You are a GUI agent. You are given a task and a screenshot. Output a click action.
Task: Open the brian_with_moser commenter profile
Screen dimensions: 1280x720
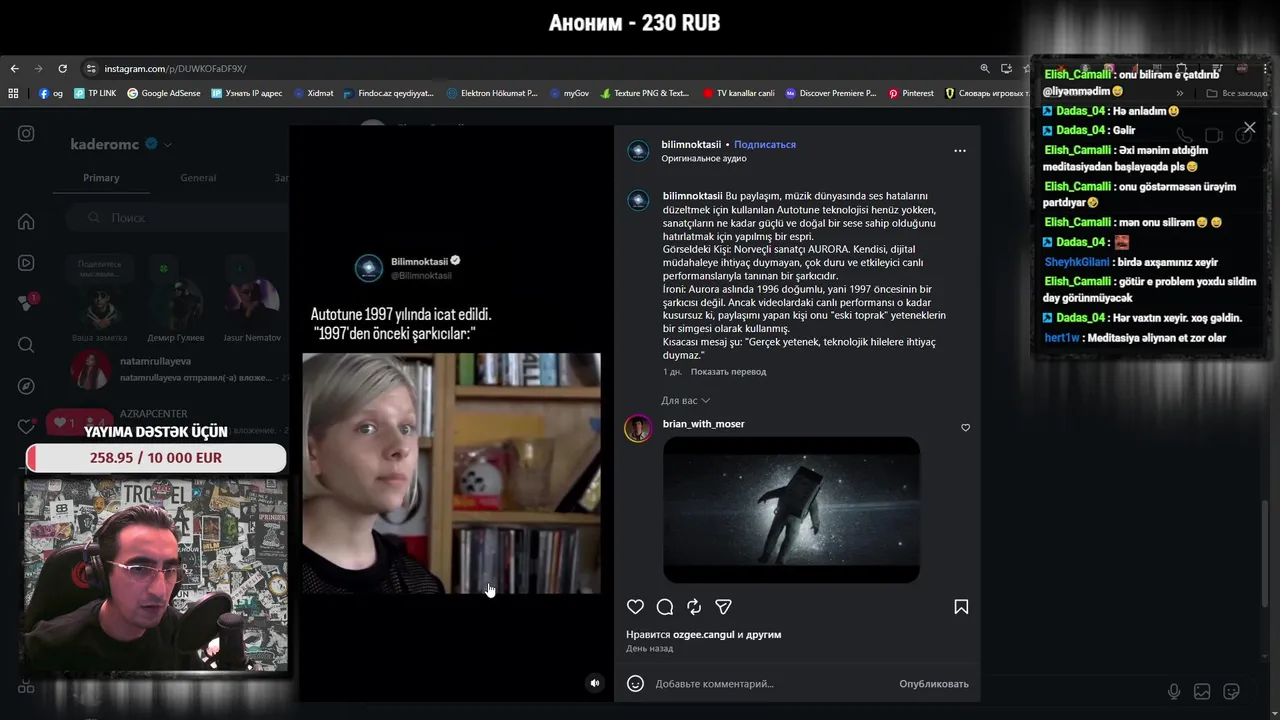click(x=703, y=424)
